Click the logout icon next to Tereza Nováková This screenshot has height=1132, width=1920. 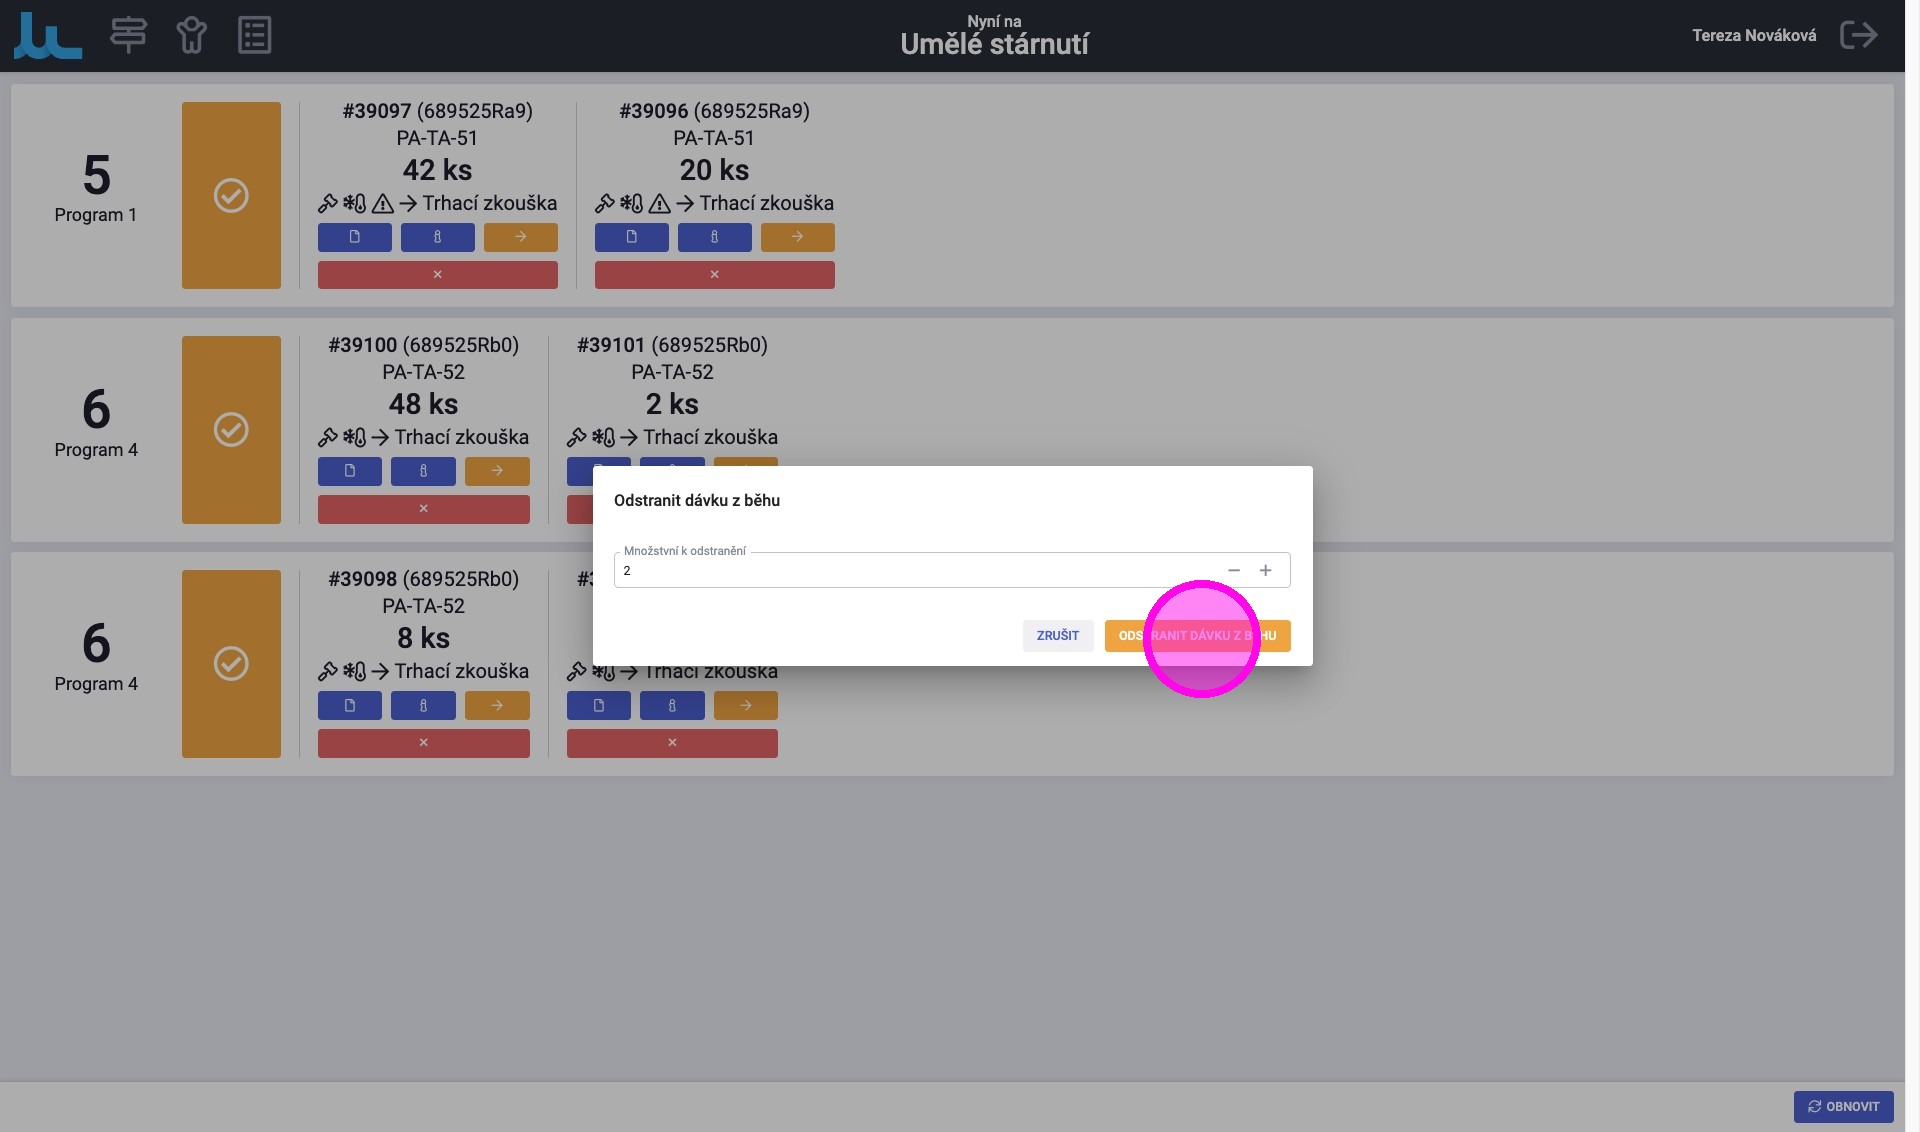click(1858, 35)
